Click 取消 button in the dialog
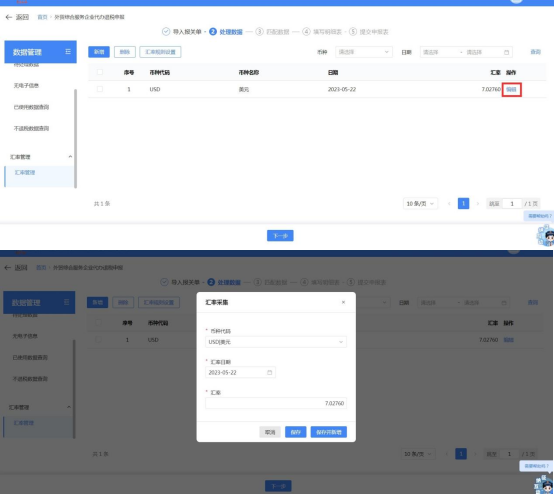 (270, 432)
